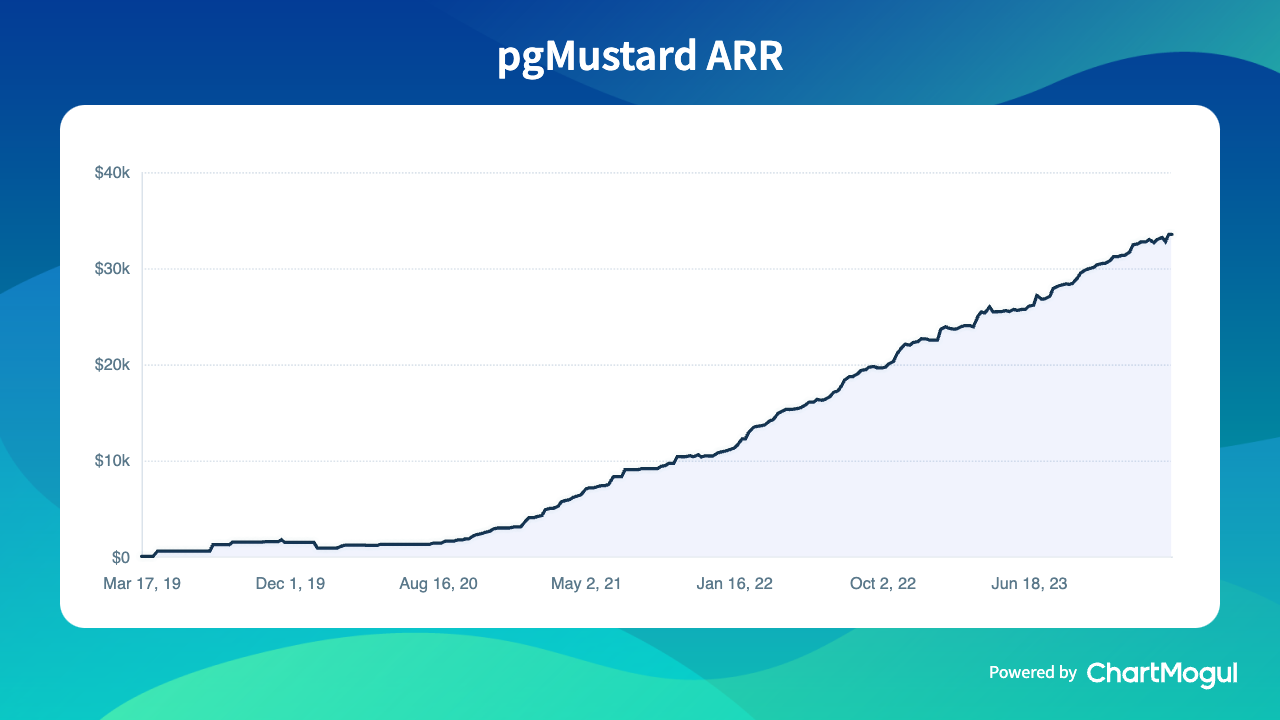The height and width of the screenshot is (720, 1280).
Task: Click the $30k y-axis label
Action: coord(112,269)
